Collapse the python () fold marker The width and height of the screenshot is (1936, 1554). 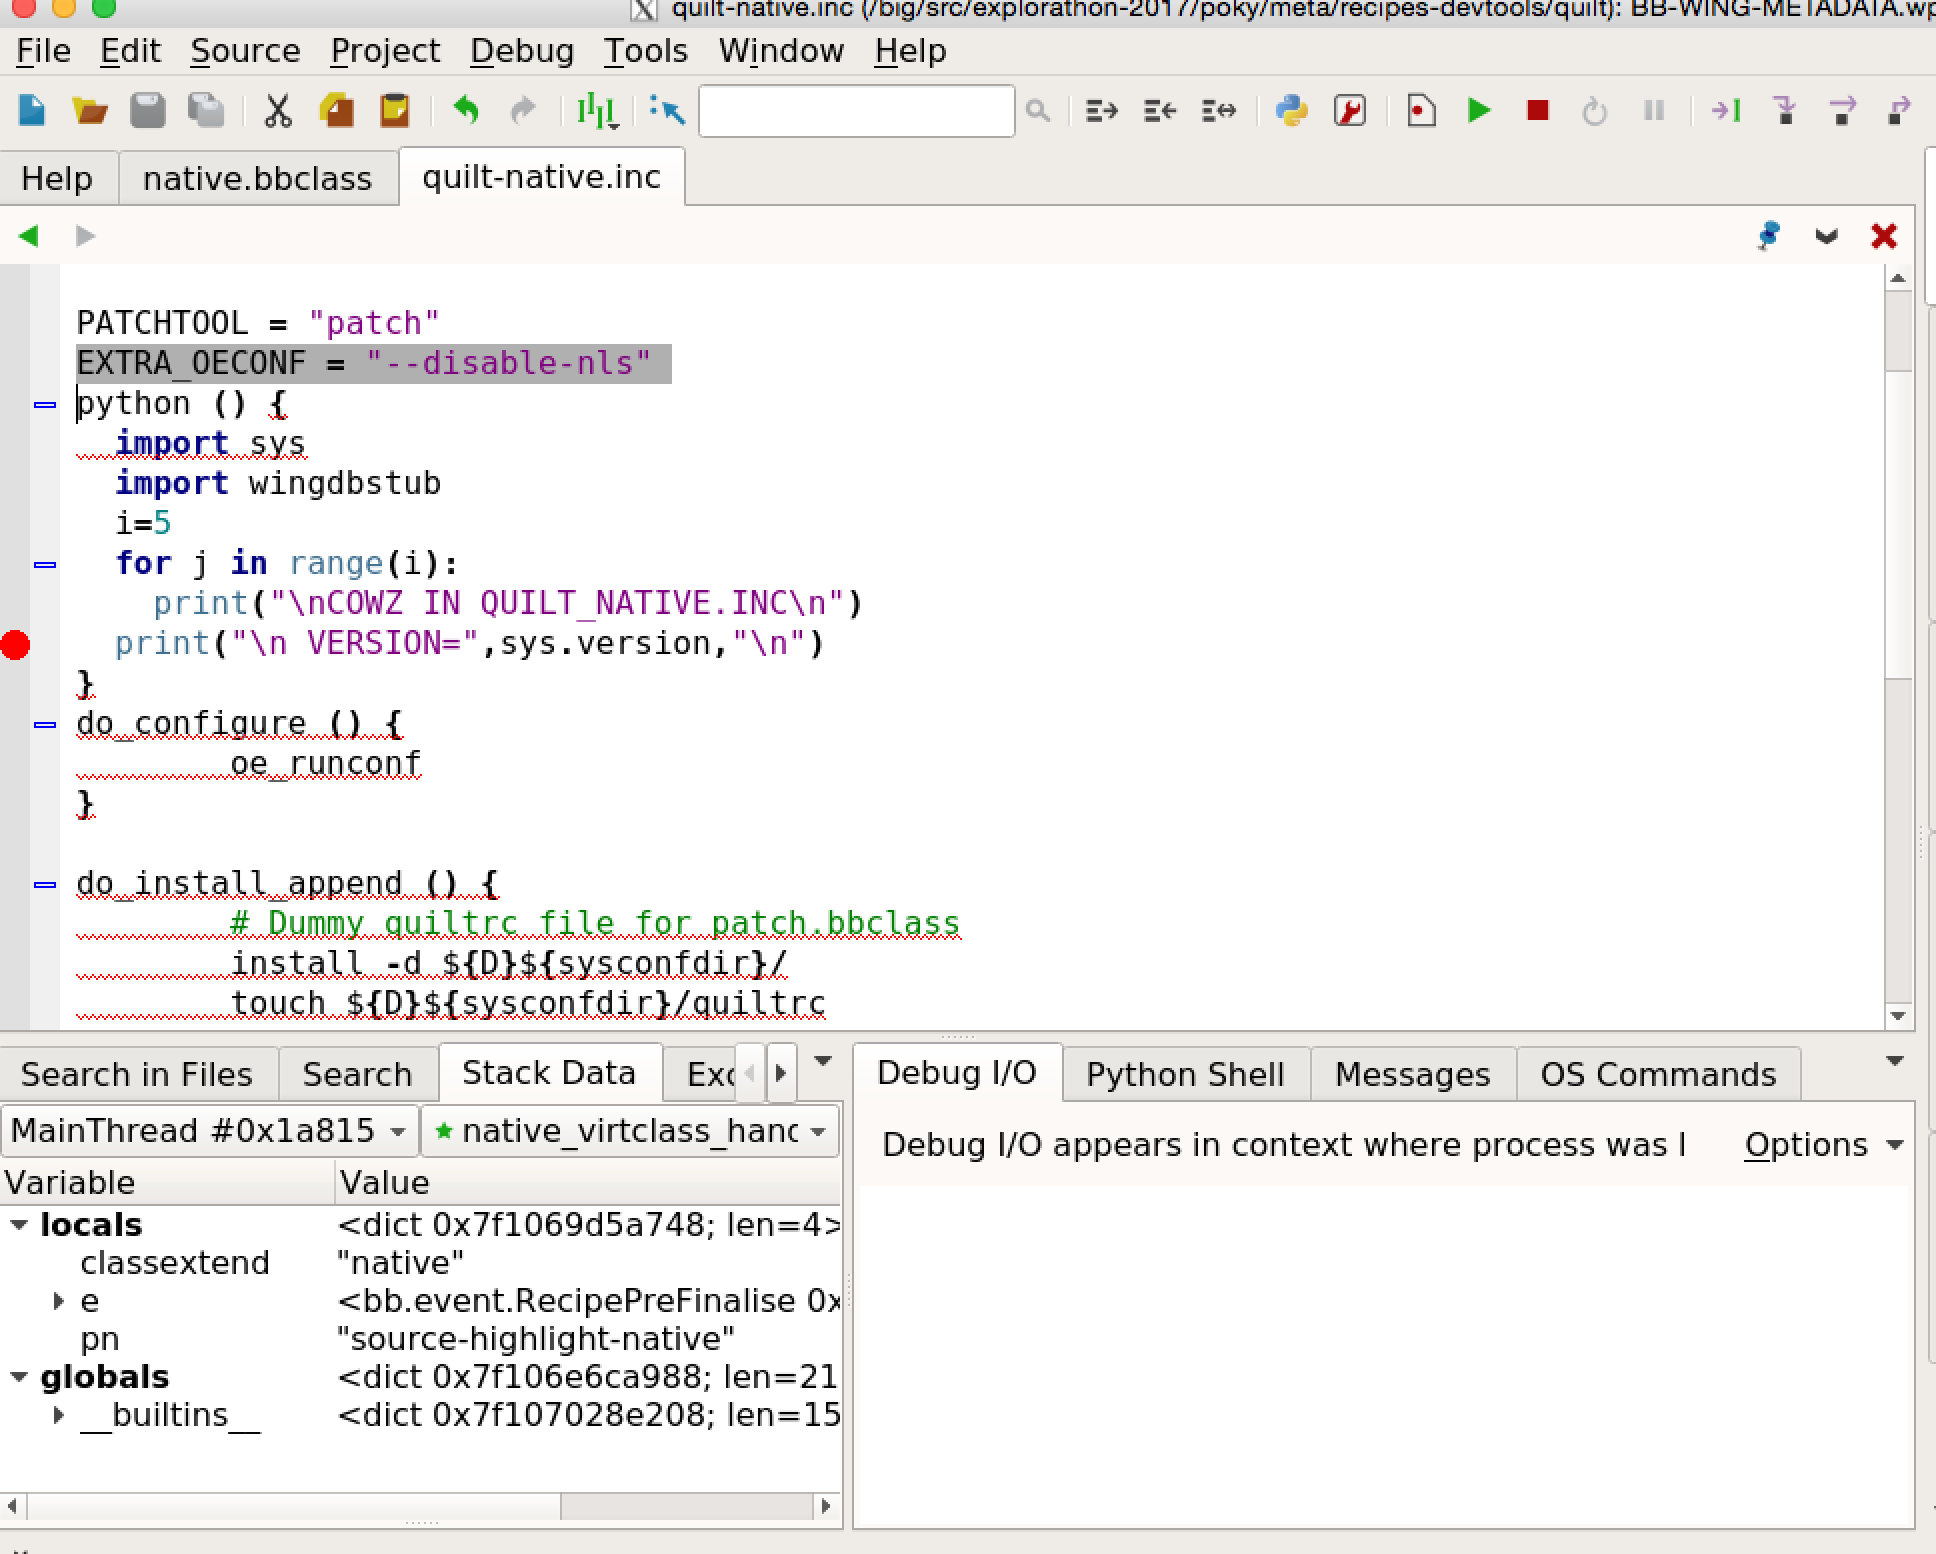(45, 405)
